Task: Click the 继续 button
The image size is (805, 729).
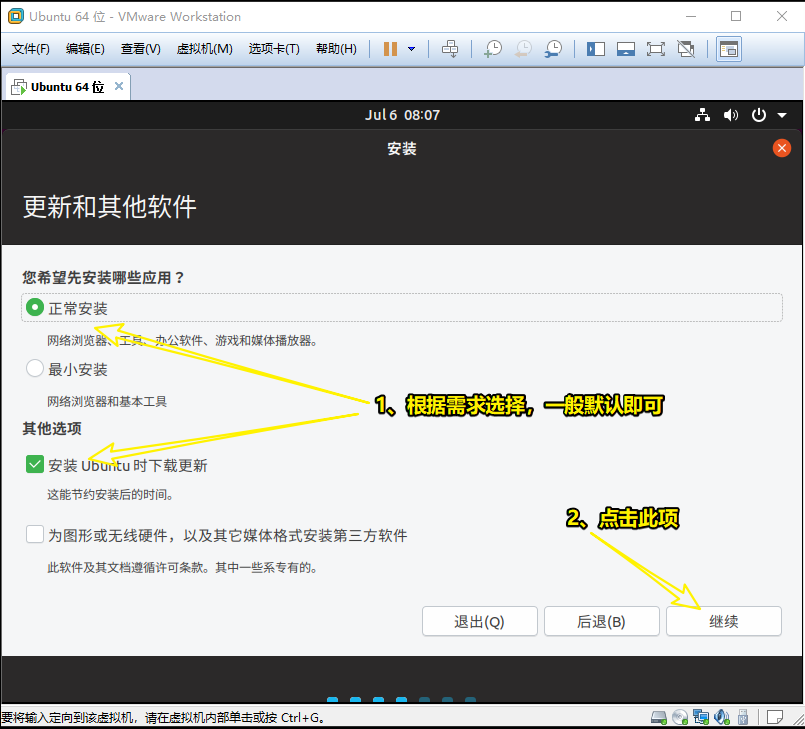Action: click(723, 621)
